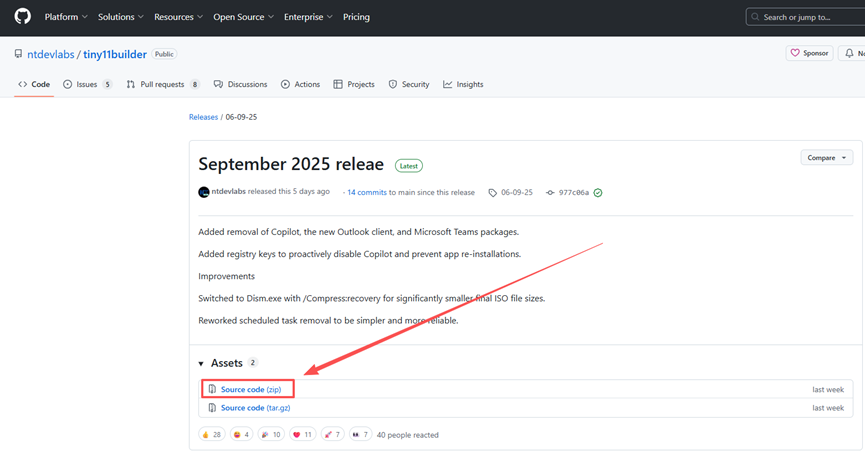The height and width of the screenshot is (452, 865).
Task: Click the green verified check icon
Action: [598, 193]
